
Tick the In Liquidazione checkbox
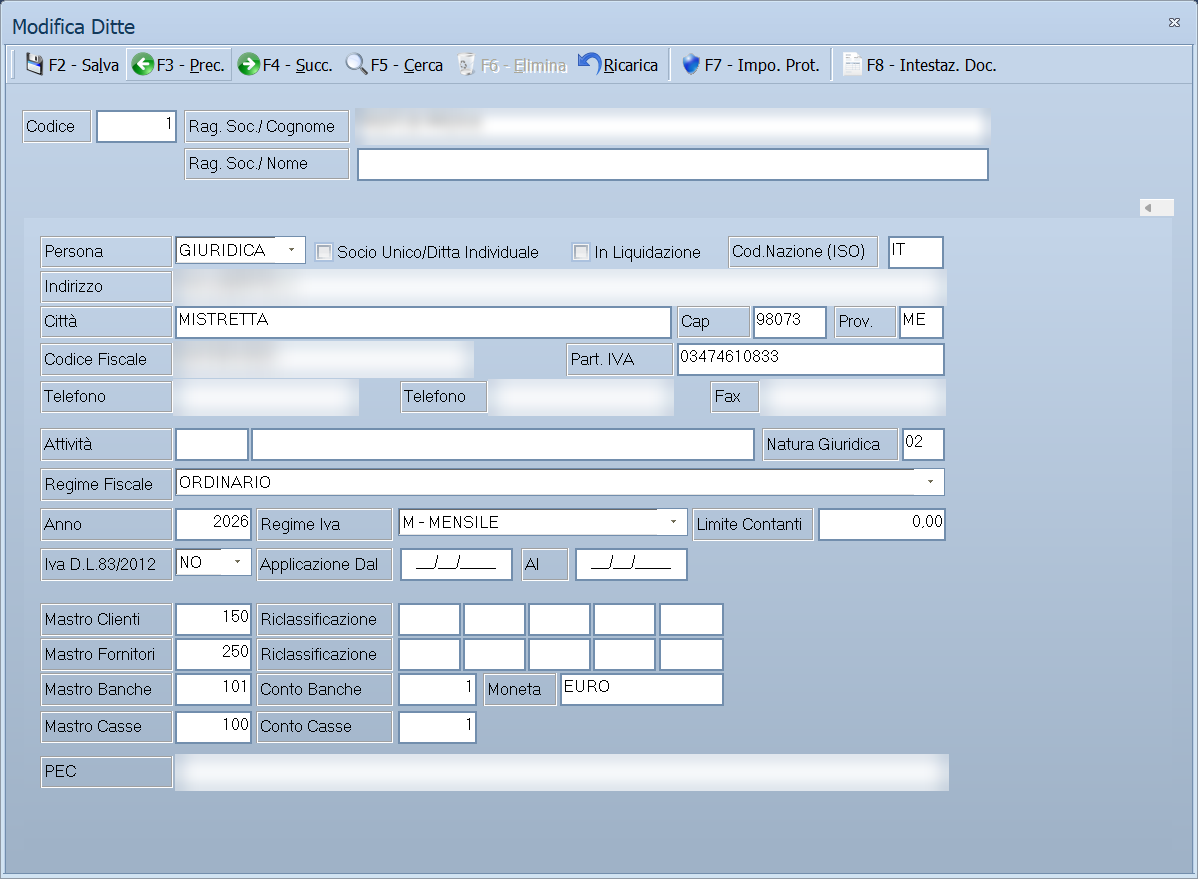pyautogui.click(x=581, y=252)
